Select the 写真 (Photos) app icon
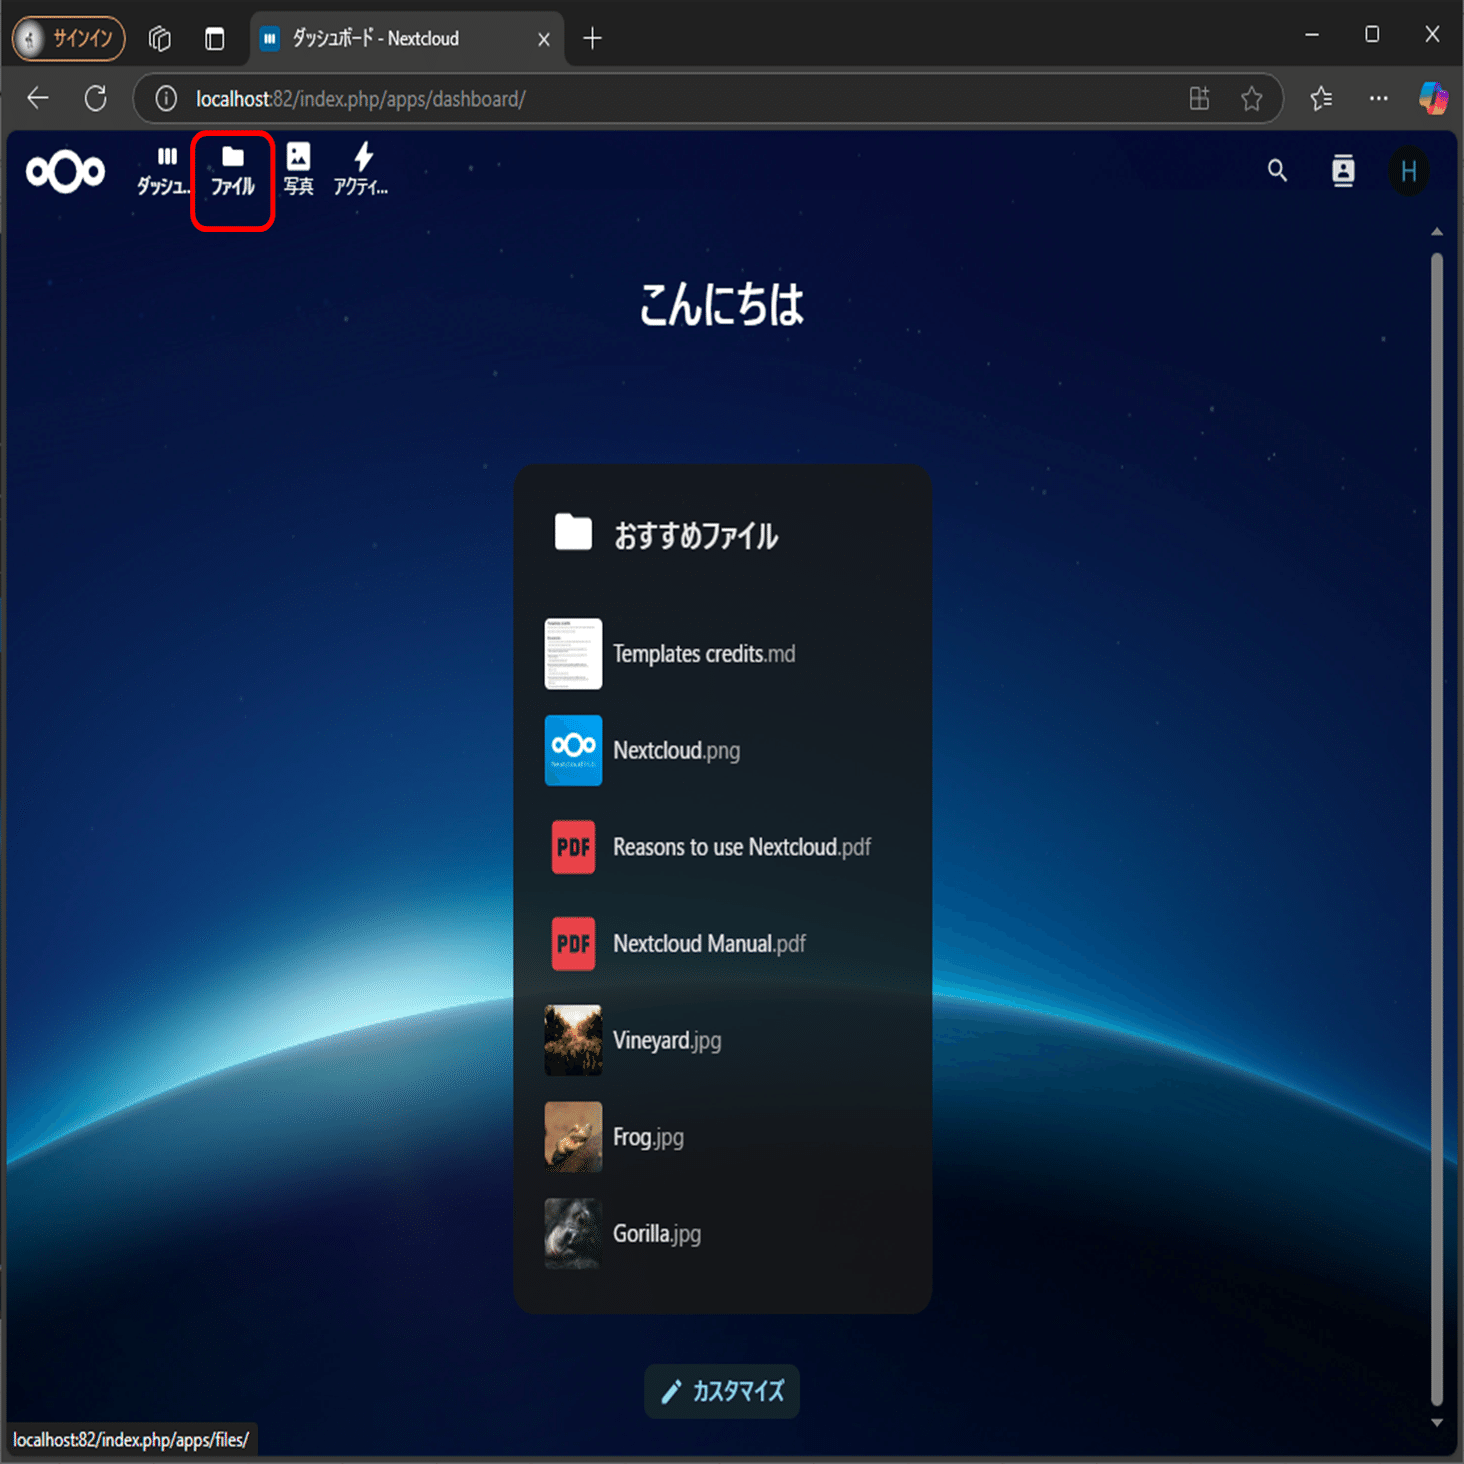 click(298, 170)
